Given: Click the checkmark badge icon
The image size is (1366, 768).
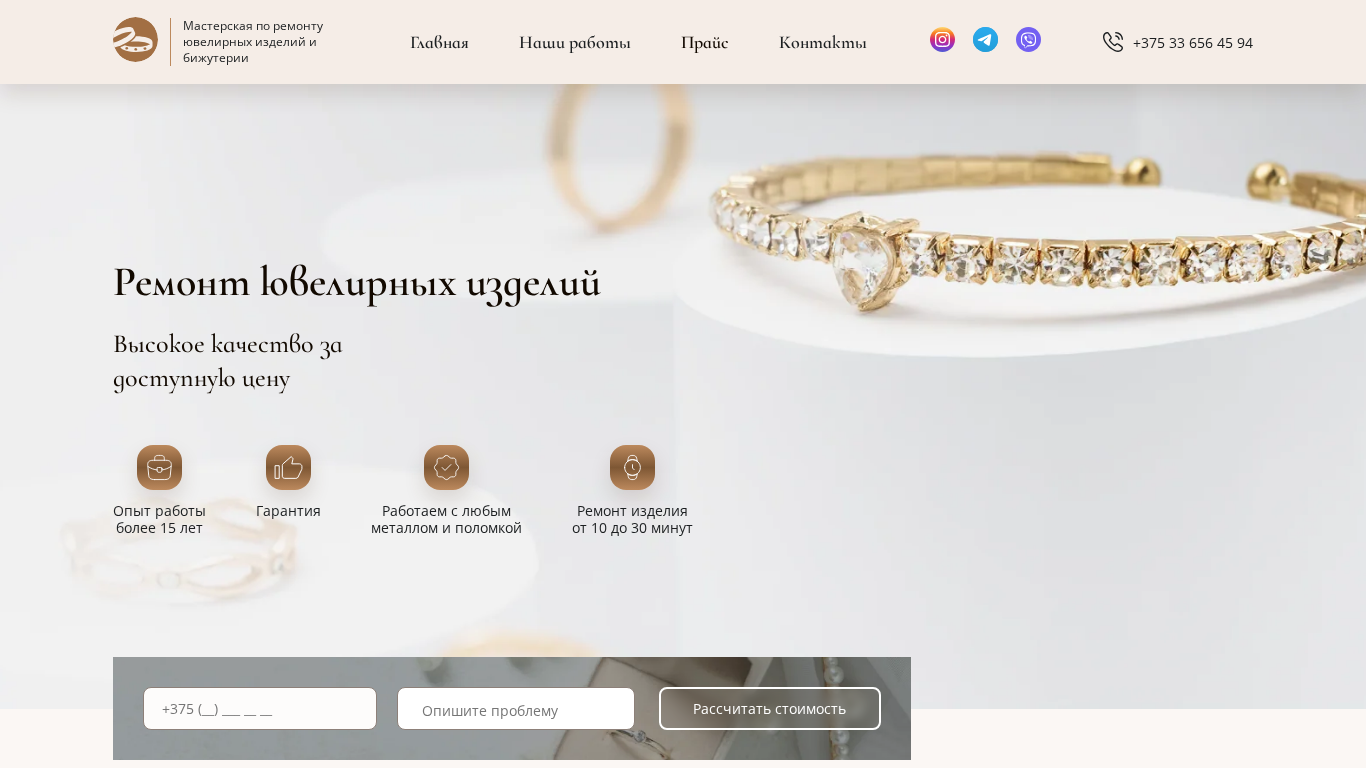Looking at the screenshot, I should pyautogui.click(x=446, y=467).
